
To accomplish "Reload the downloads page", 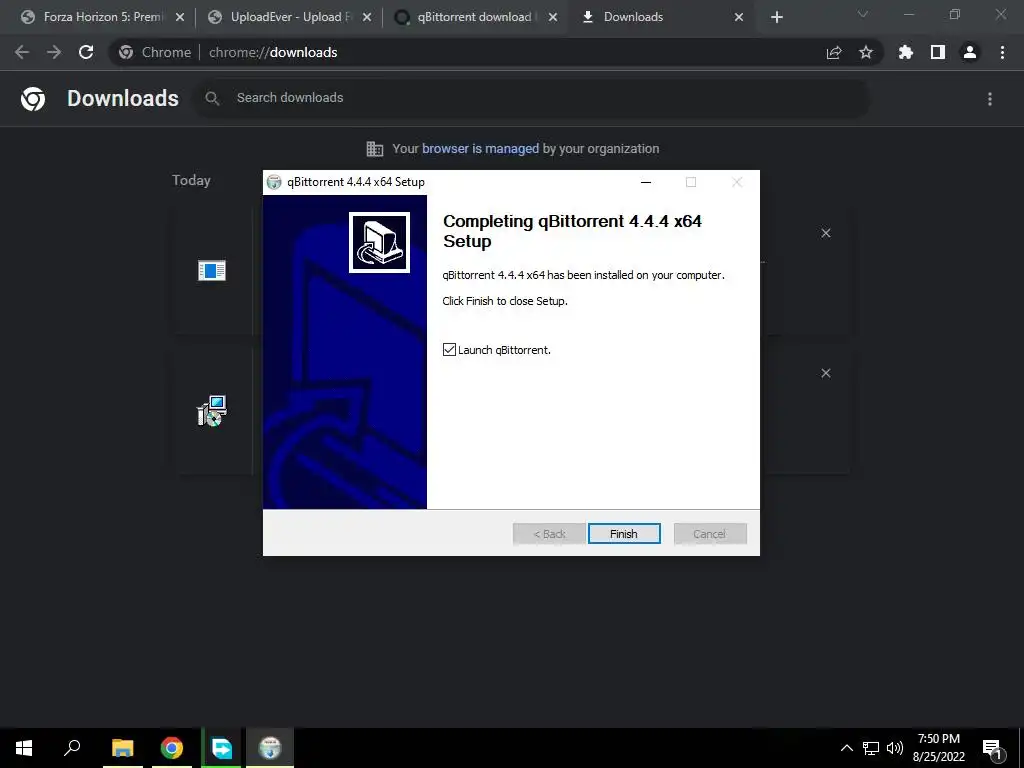I will pyautogui.click(x=86, y=52).
